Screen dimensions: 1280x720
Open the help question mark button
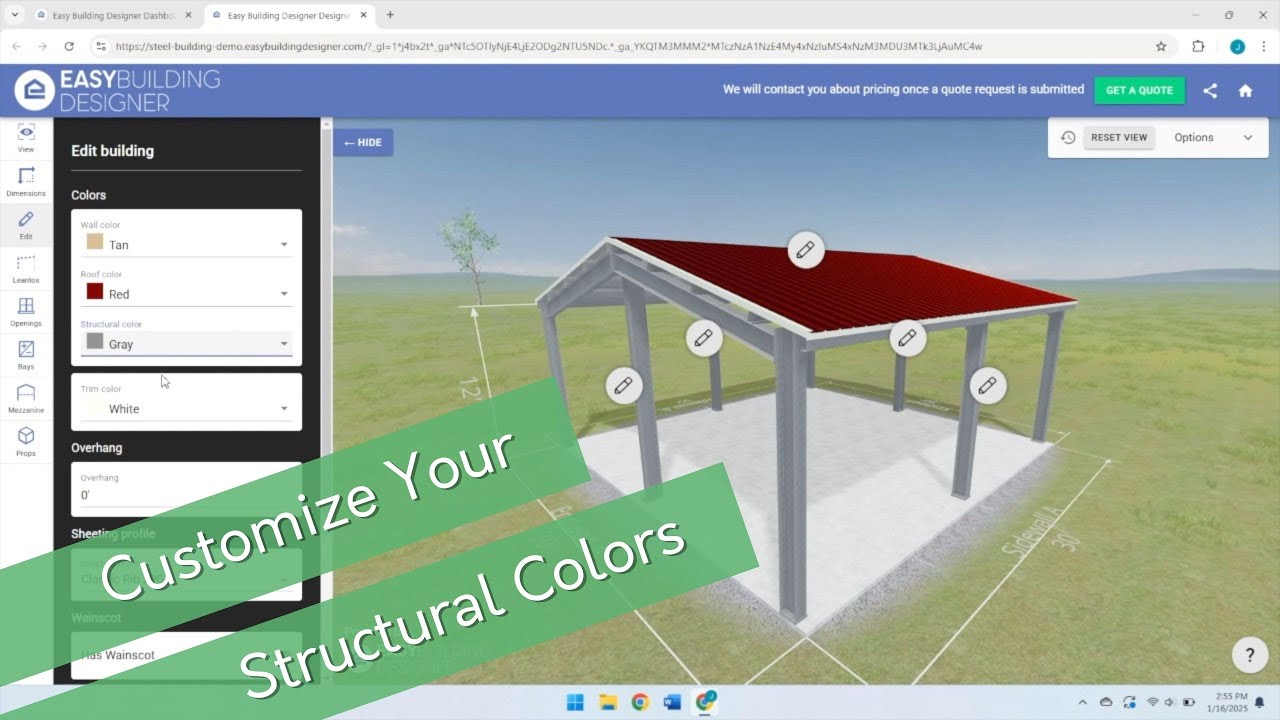pos(1250,656)
